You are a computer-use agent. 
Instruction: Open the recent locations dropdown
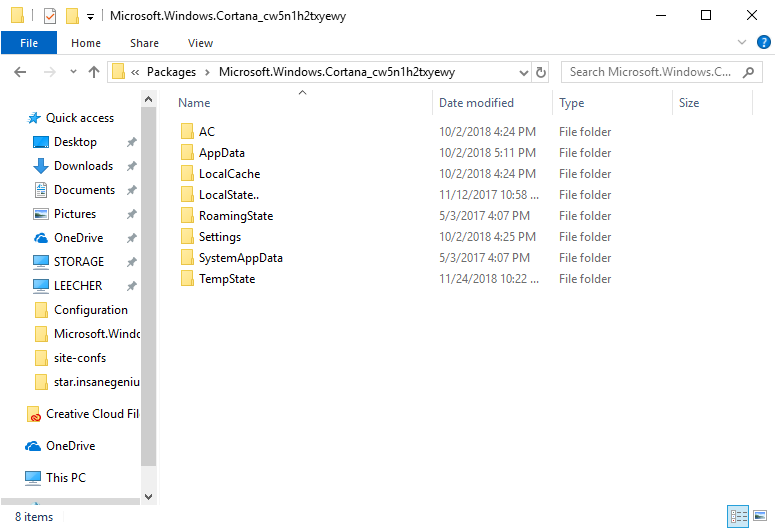[73, 72]
